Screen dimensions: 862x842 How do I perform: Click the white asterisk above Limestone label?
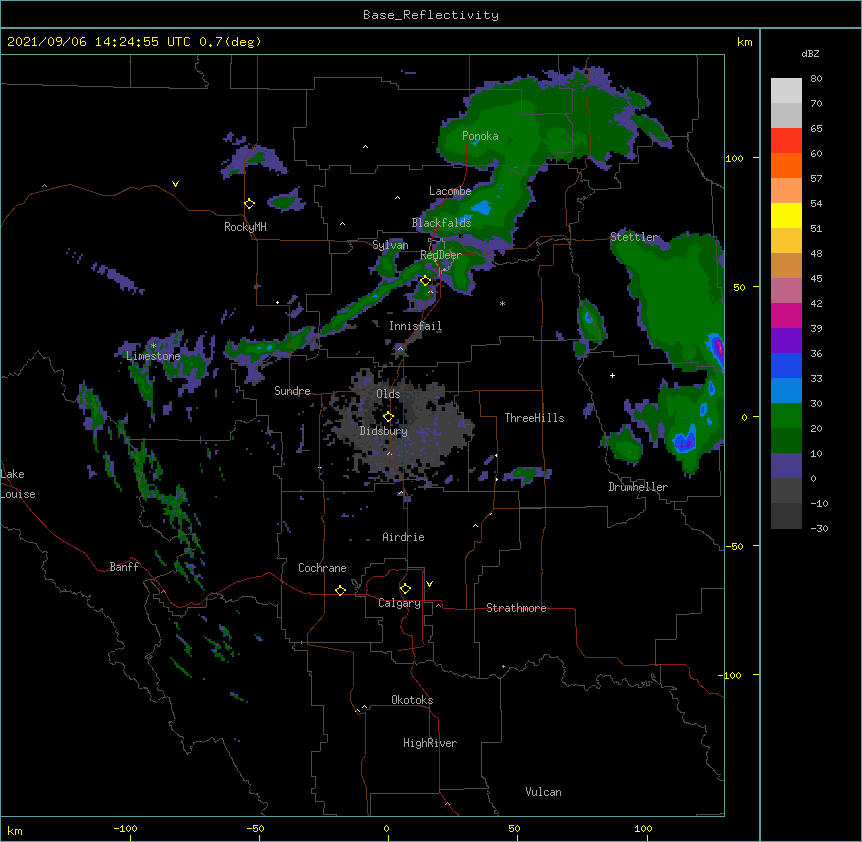click(x=153, y=346)
